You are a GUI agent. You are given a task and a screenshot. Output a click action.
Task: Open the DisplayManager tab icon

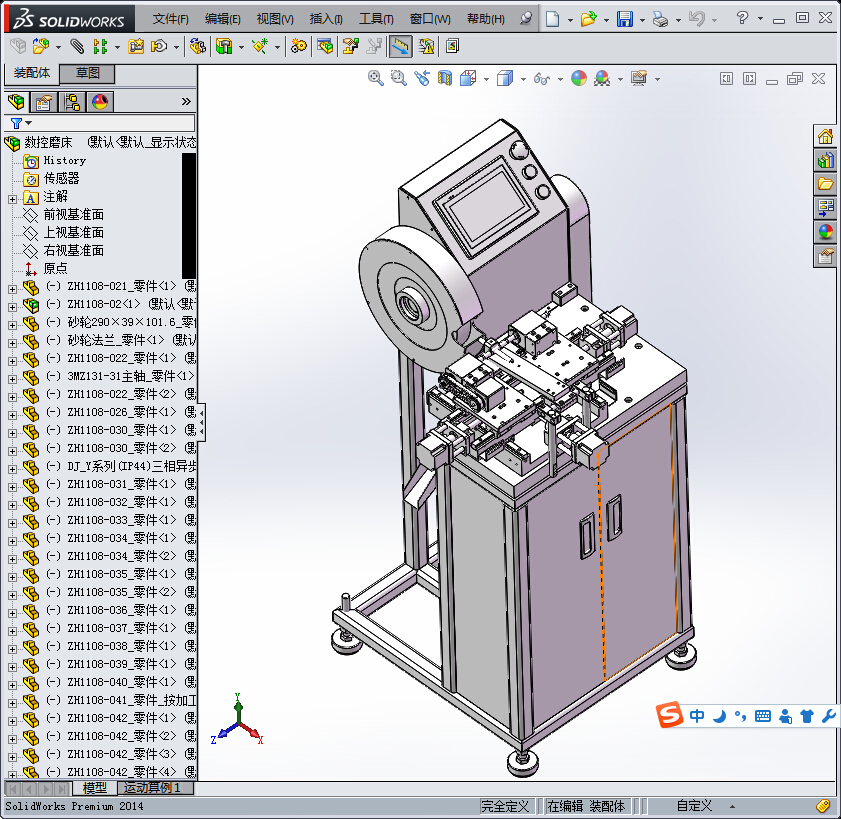click(x=100, y=101)
